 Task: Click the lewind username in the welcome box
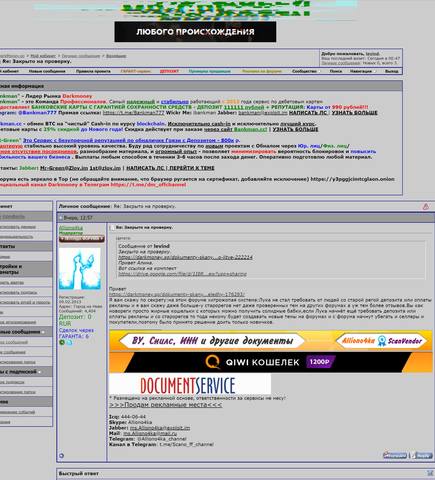coord(372,54)
